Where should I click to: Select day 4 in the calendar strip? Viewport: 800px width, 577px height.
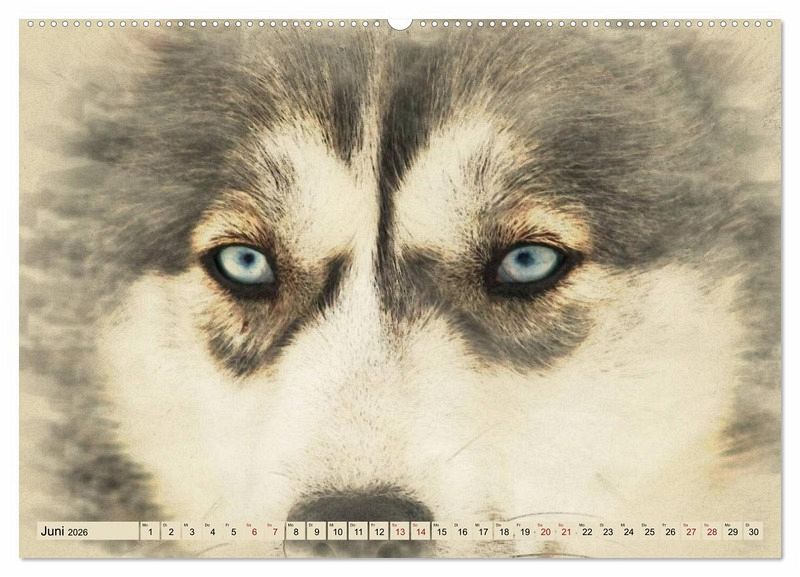[212, 531]
